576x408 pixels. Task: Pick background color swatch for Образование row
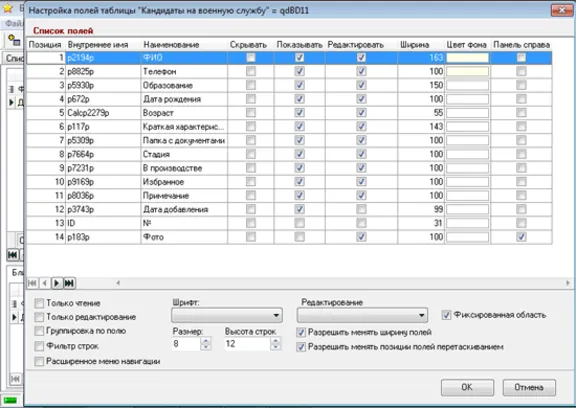point(467,85)
